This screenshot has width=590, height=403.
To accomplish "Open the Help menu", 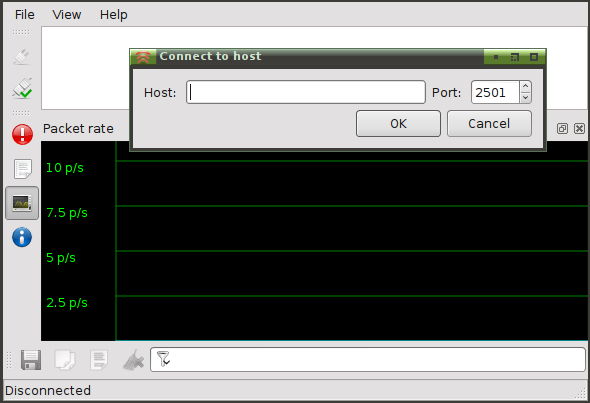I will [x=113, y=14].
